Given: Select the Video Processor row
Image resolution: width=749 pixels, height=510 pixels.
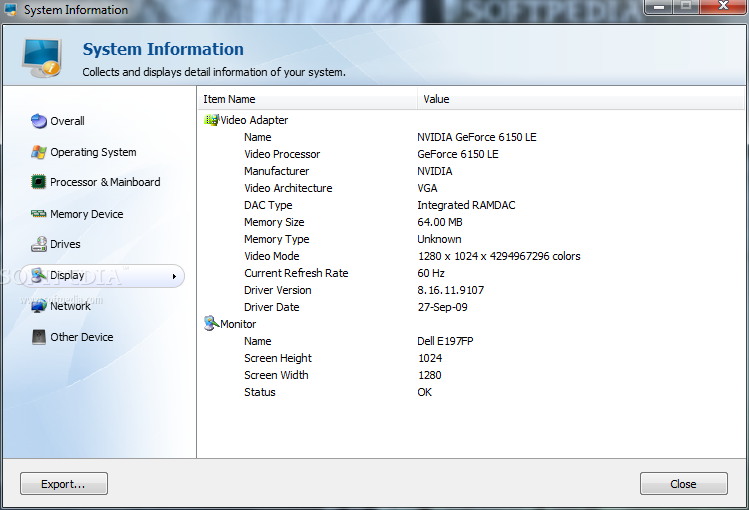Looking at the screenshot, I should (x=282, y=154).
